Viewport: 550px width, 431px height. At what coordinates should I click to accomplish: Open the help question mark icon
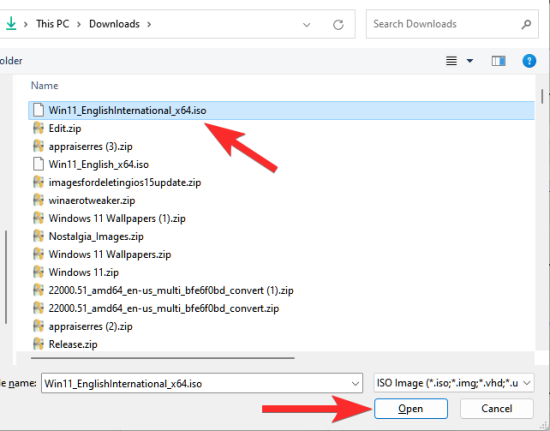(529, 61)
